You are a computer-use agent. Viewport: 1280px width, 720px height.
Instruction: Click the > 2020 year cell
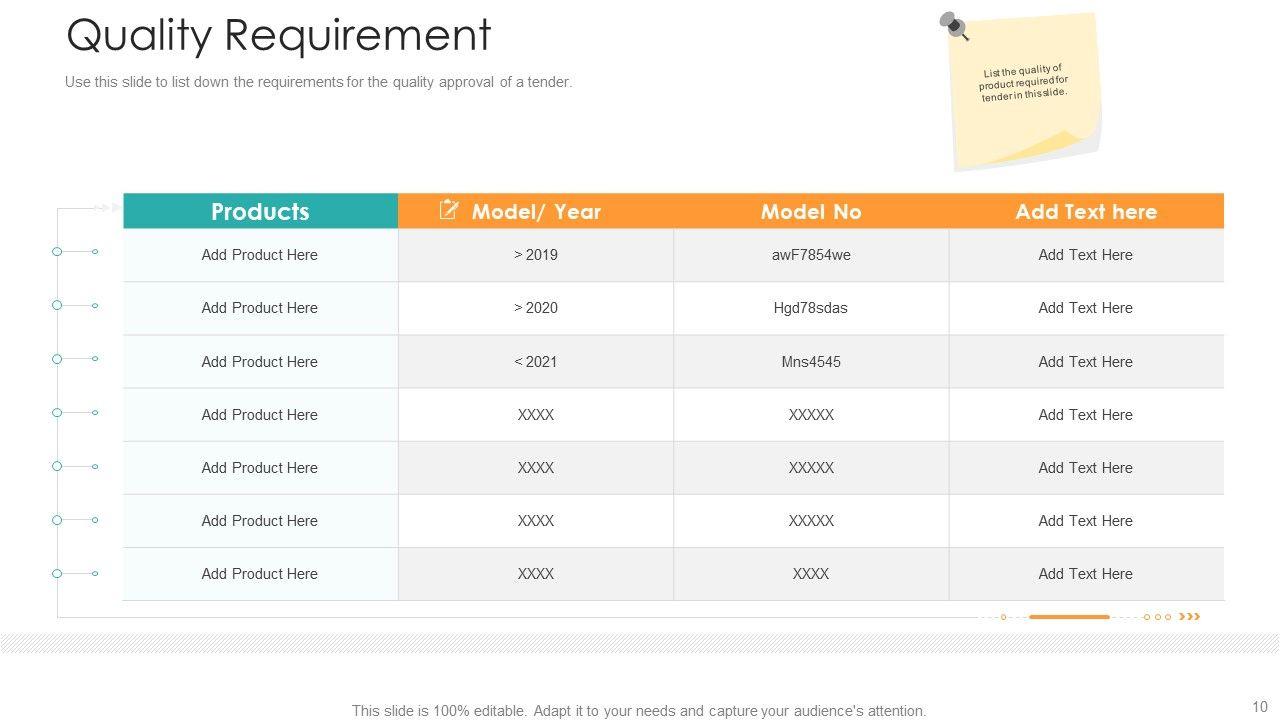535,308
